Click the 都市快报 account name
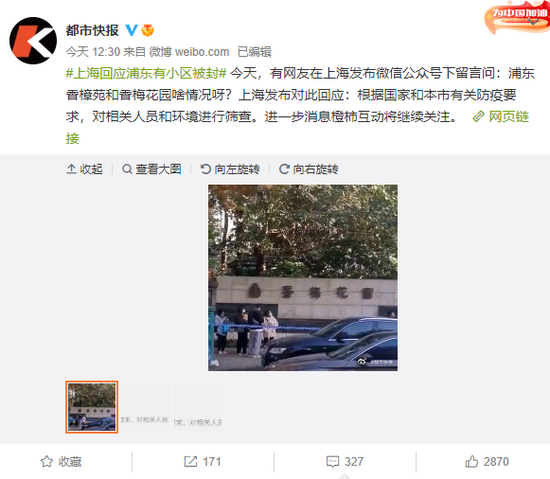Viewport: 550px width, 479px height. [x=92, y=31]
